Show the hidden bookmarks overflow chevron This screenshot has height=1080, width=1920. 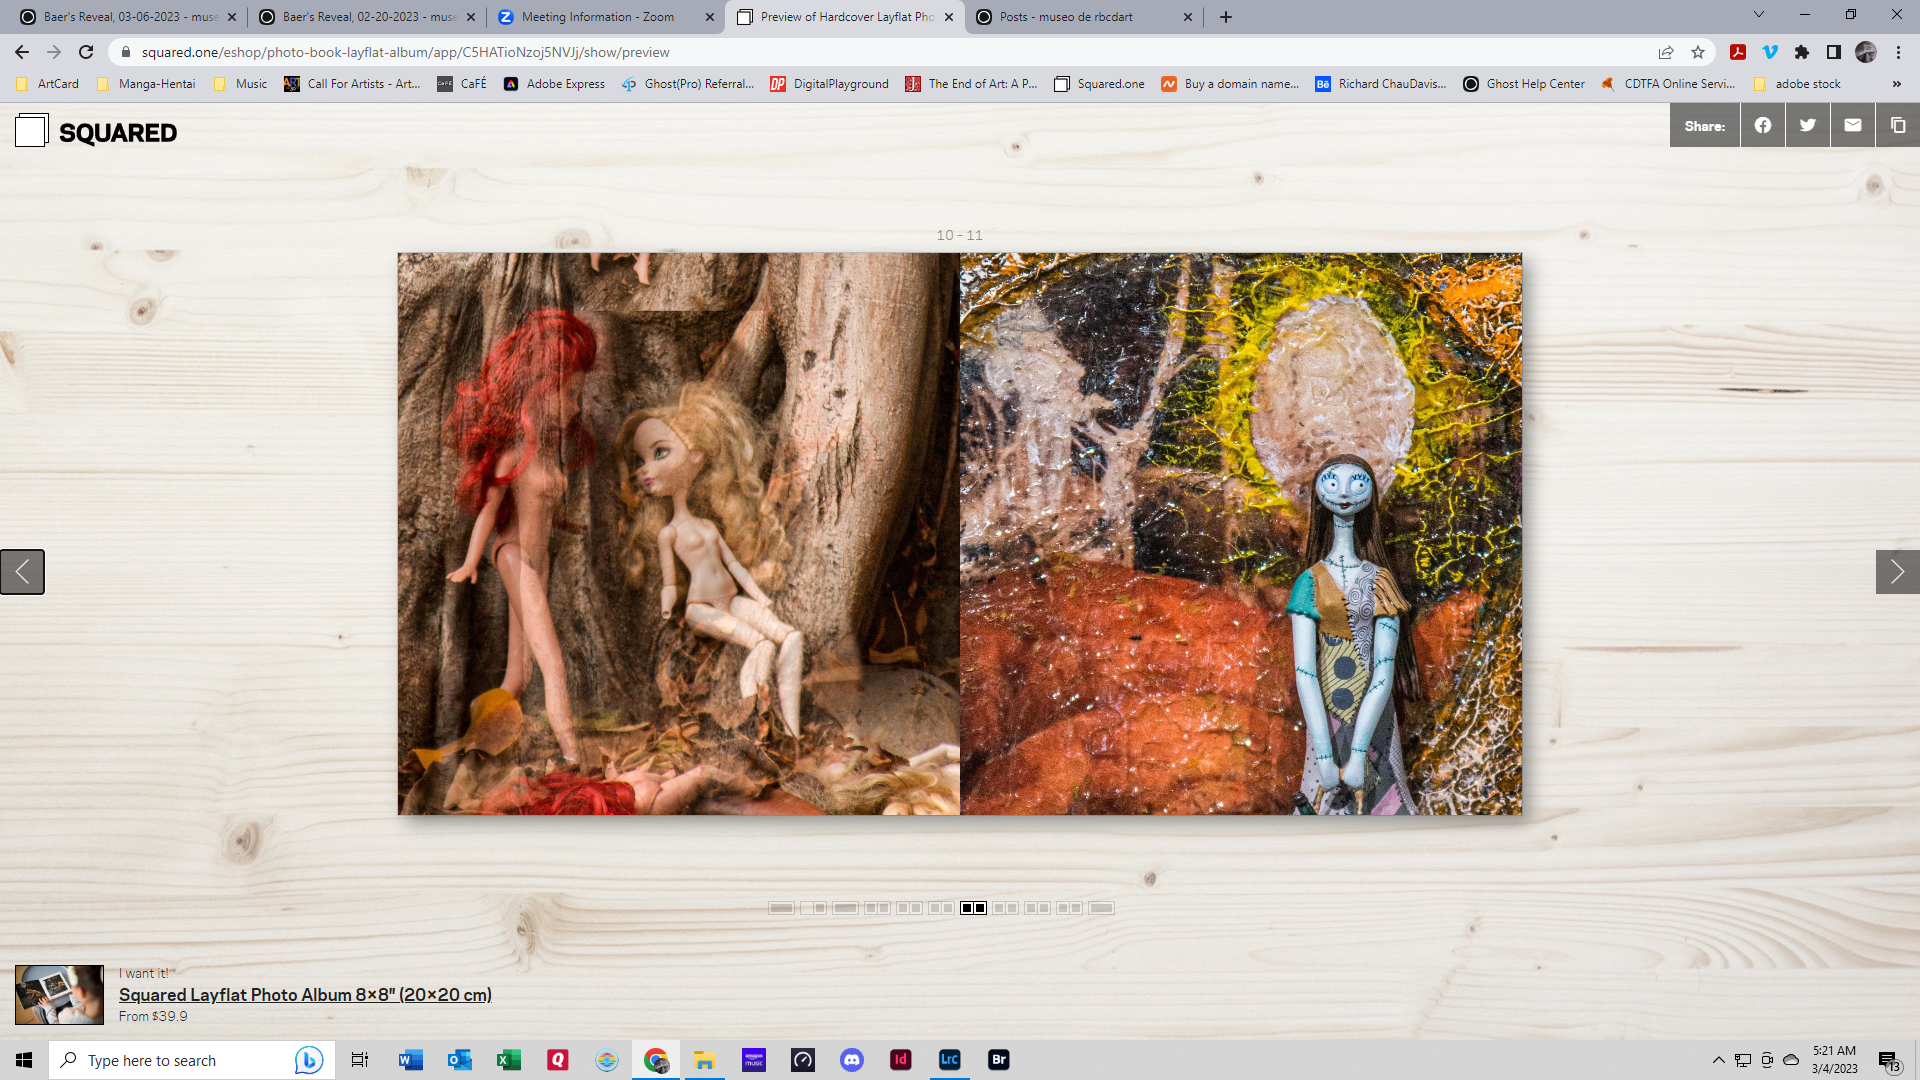point(1896,84)
